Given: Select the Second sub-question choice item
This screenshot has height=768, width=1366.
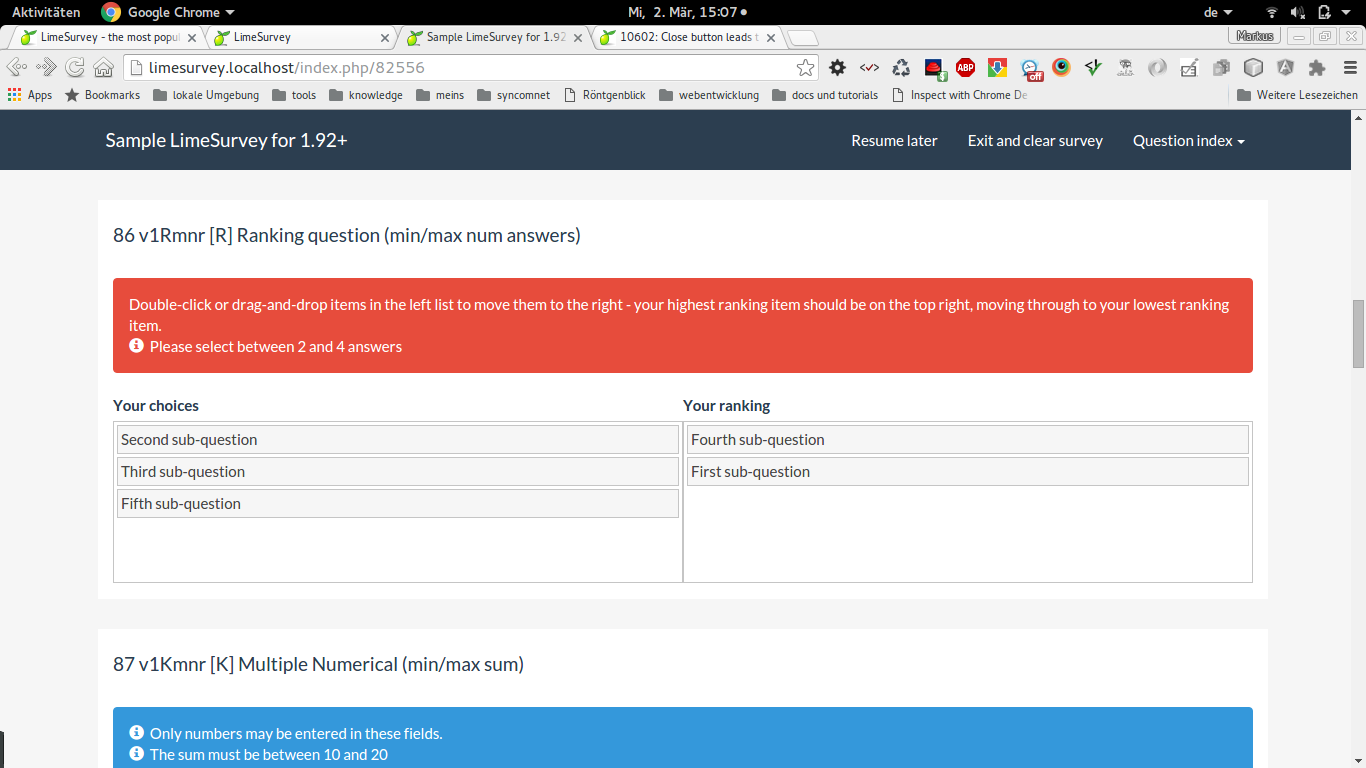Looking at the screenshot, I should pyautogui.click(x=398, y=440).
